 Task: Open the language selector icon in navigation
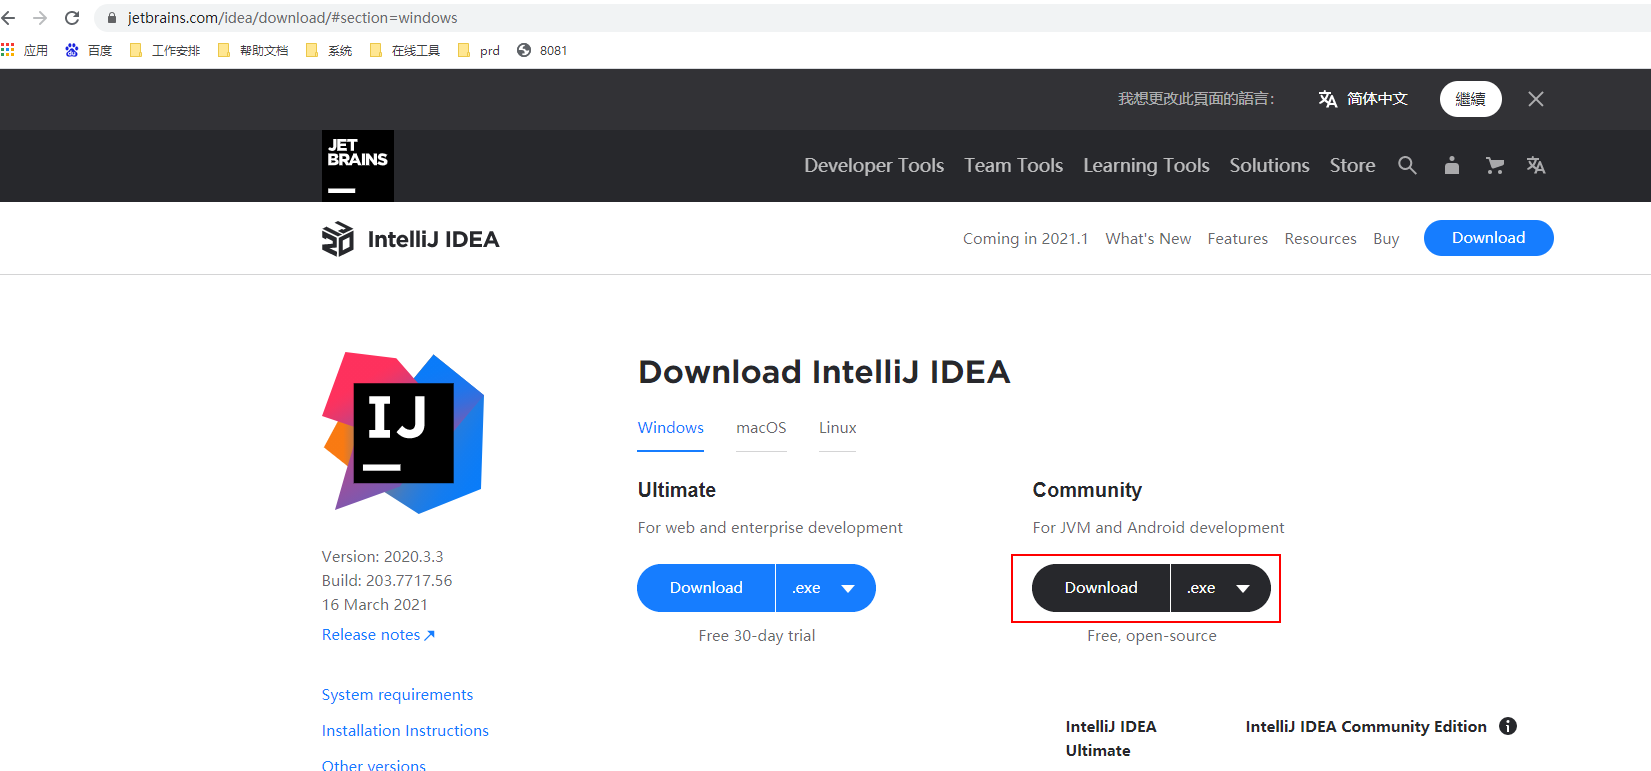coord(1536,165)
